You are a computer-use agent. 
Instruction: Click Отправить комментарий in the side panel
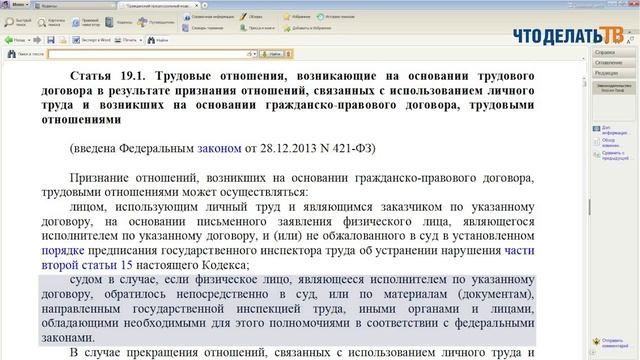click(611, 343)
